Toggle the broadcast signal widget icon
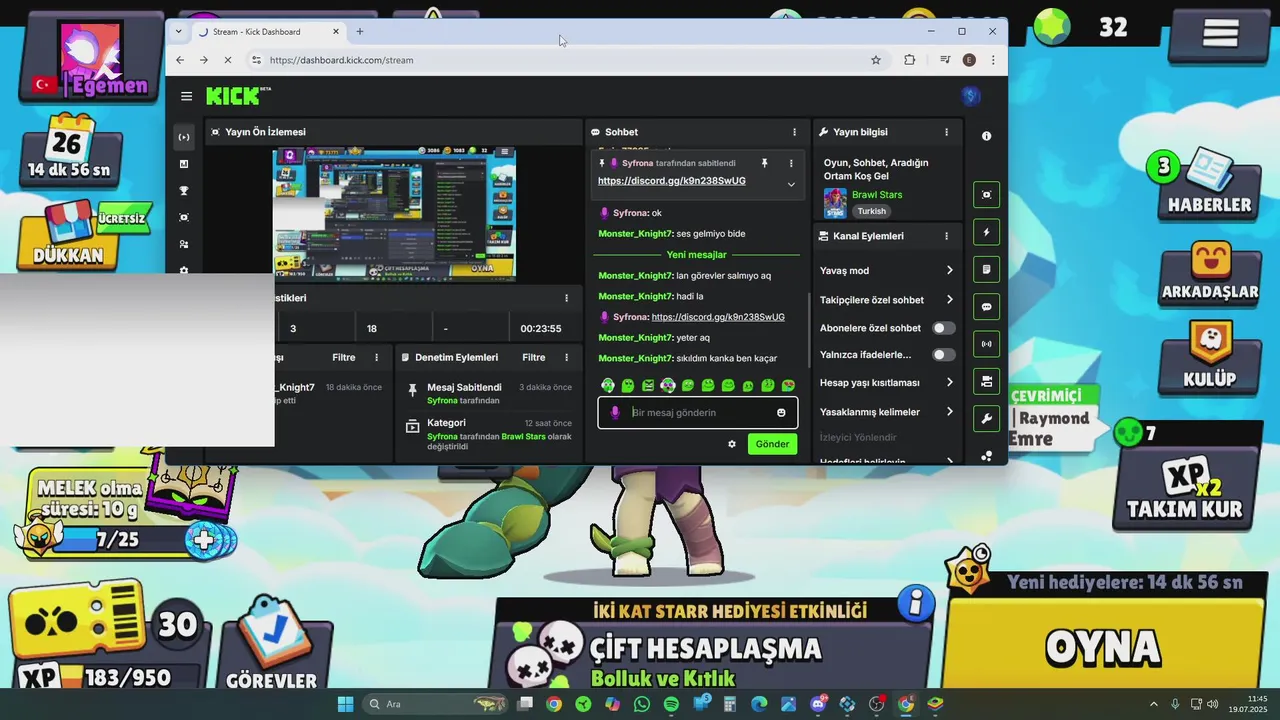Viewport: 1280px width, 720px height. point(987,344)
